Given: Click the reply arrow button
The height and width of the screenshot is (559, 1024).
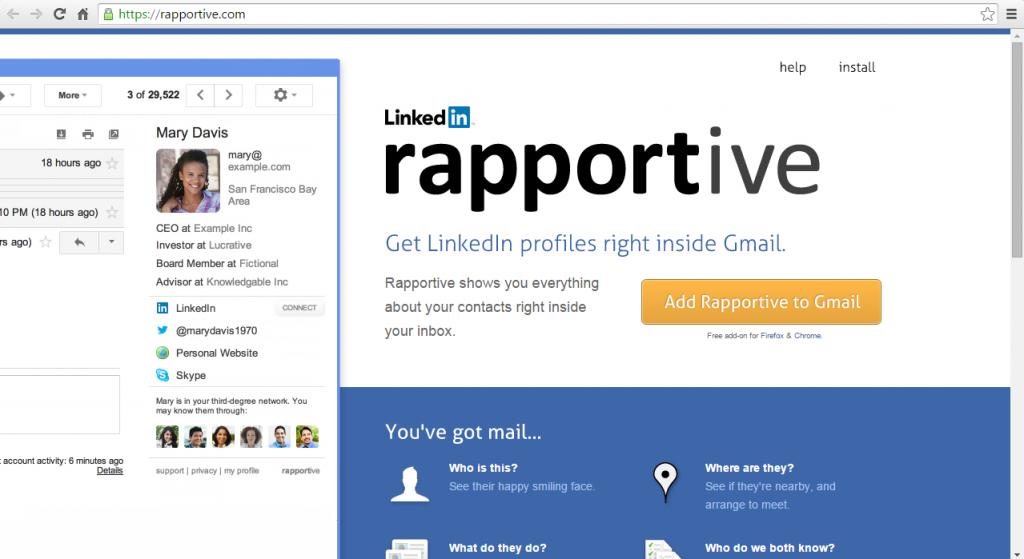Looking at the screenshot, I should [79, 242].
